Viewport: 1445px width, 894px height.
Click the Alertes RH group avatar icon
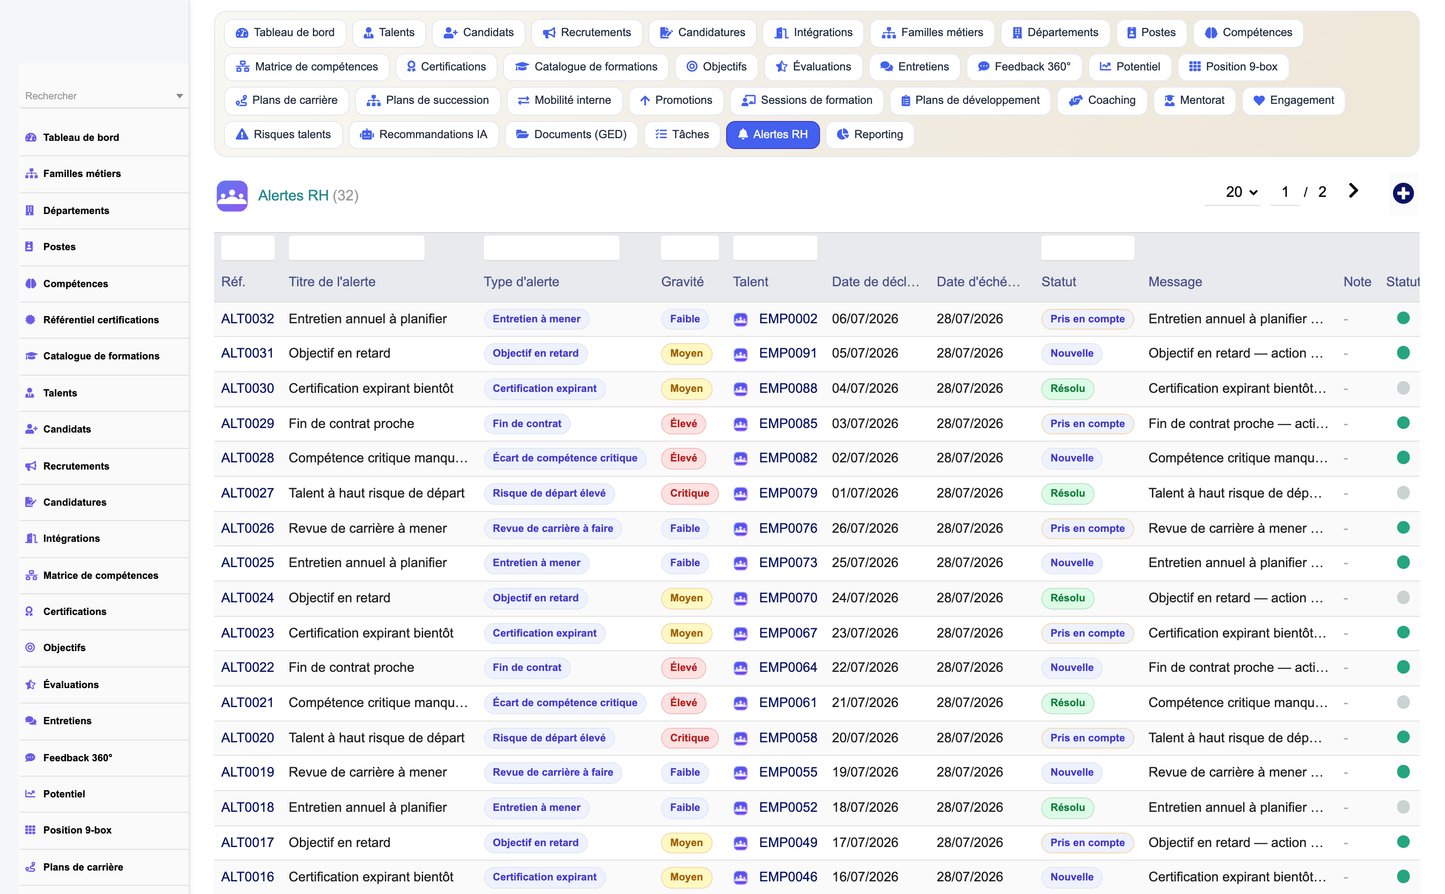(232, 195)
